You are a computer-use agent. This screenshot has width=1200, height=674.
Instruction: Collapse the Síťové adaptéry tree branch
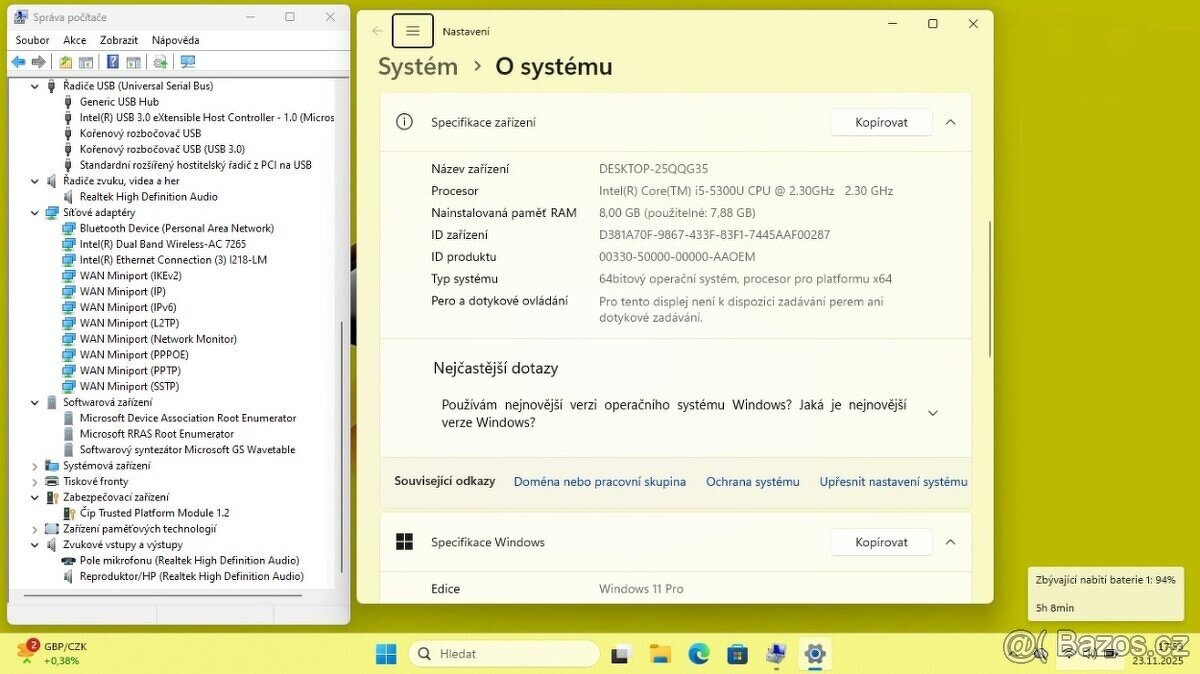[x=33, y=212]
